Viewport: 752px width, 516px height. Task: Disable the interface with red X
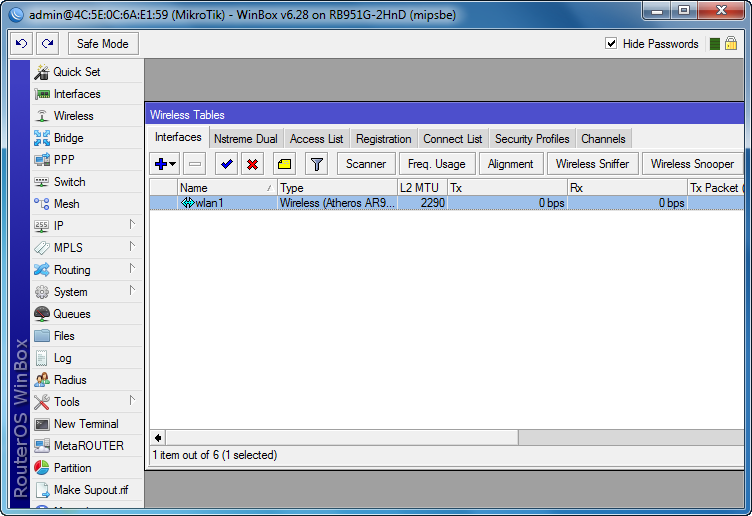(252, 164)
